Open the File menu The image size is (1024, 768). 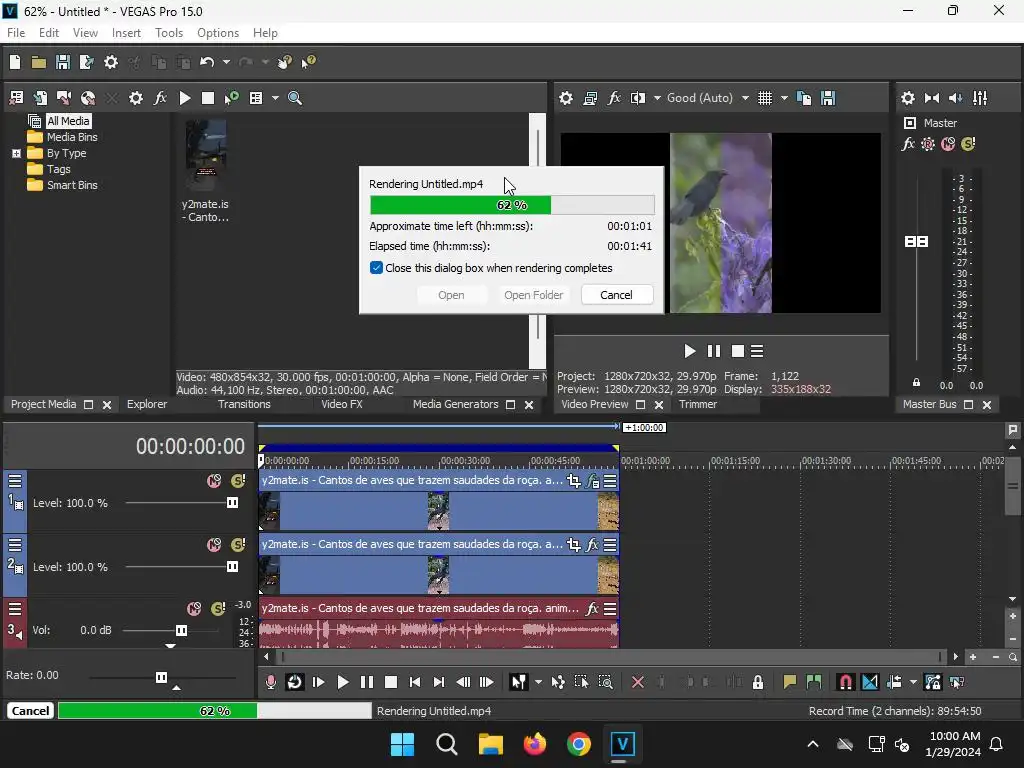click(x=16, y=33)
